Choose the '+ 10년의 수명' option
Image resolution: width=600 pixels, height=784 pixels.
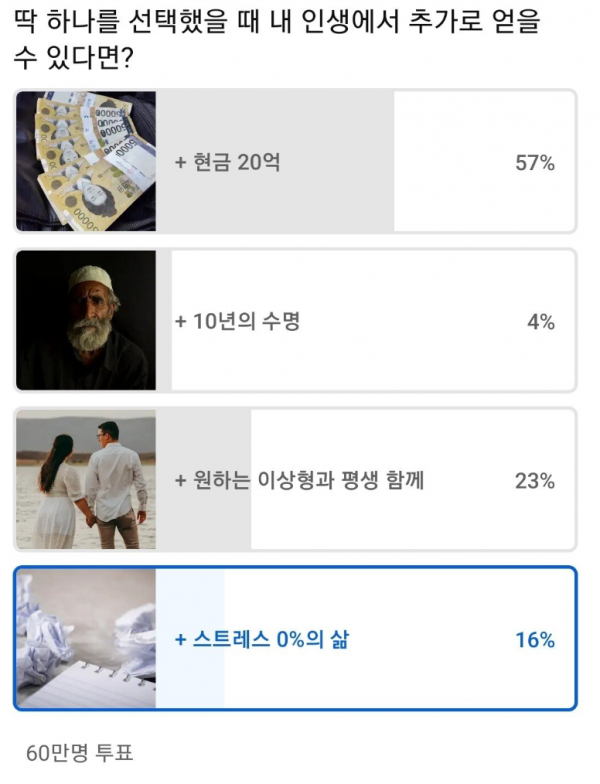coord(238,322)
